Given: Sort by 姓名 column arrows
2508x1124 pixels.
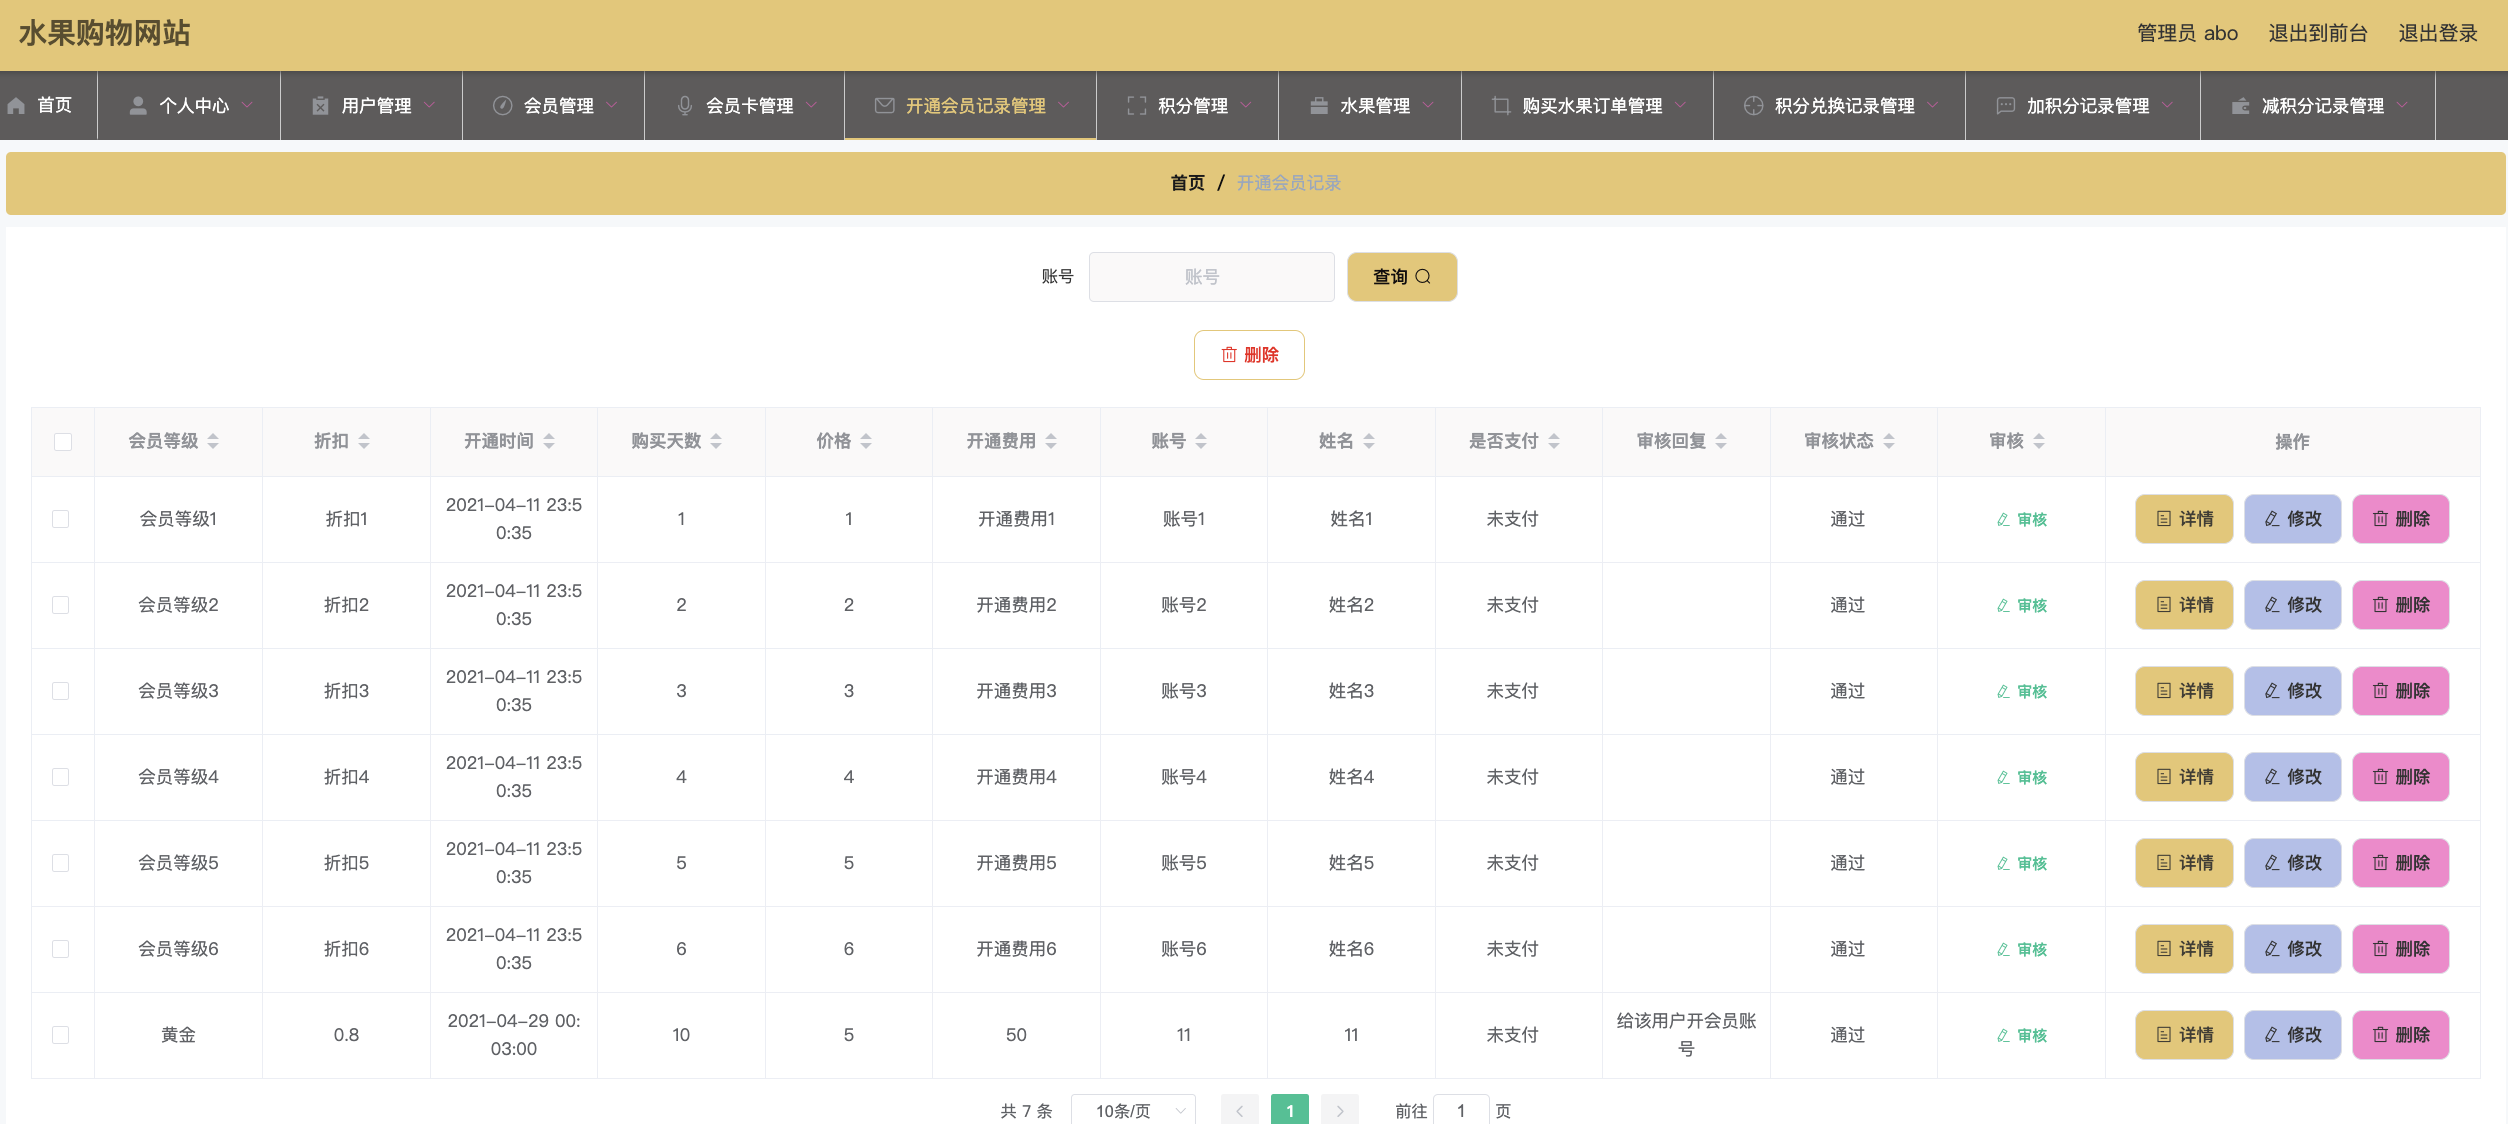Looking at the screenshot, I should click(x=1369, y=441).
